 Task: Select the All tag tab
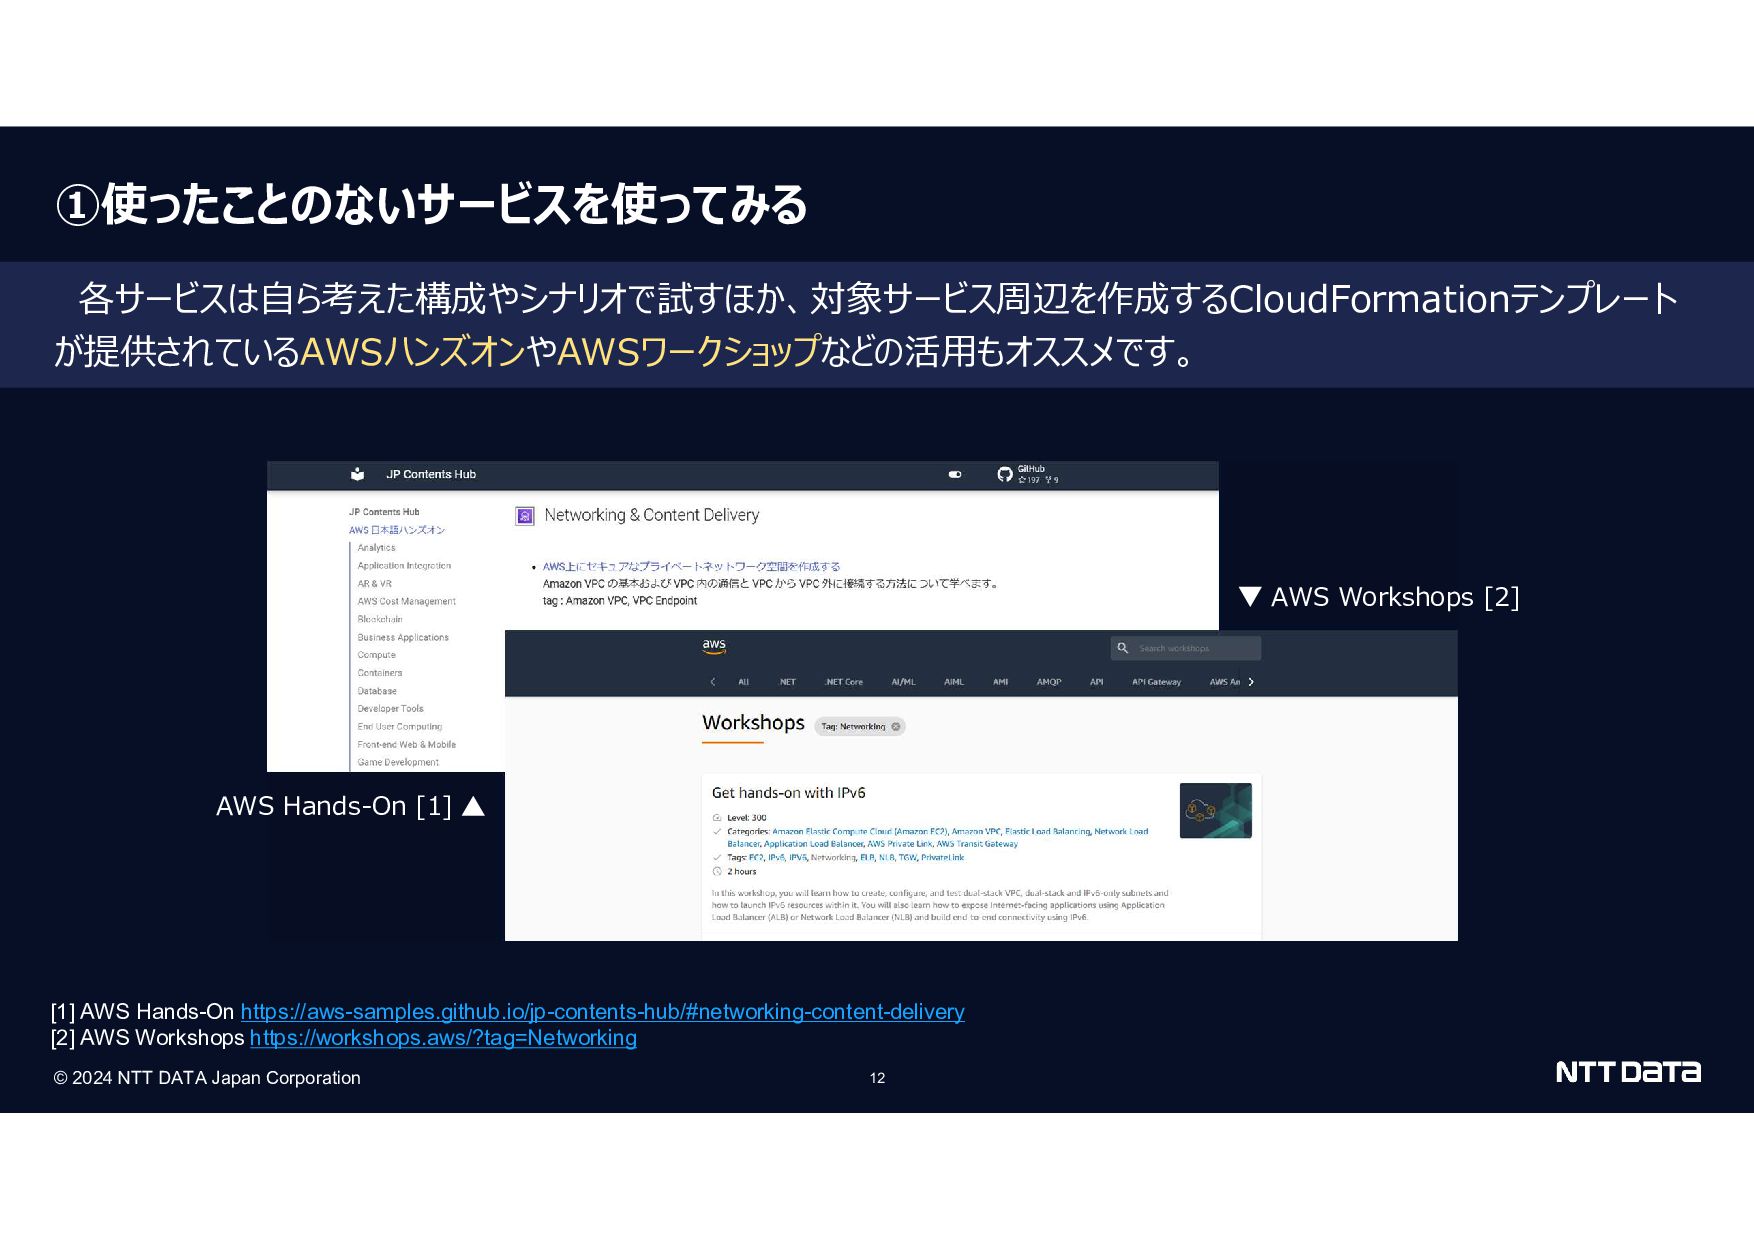[743, 682]
